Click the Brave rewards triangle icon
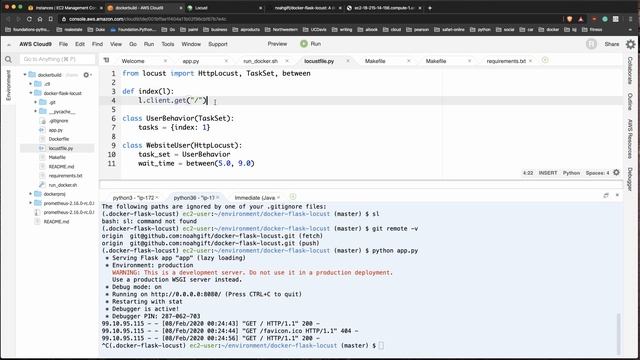 (581, 19)
